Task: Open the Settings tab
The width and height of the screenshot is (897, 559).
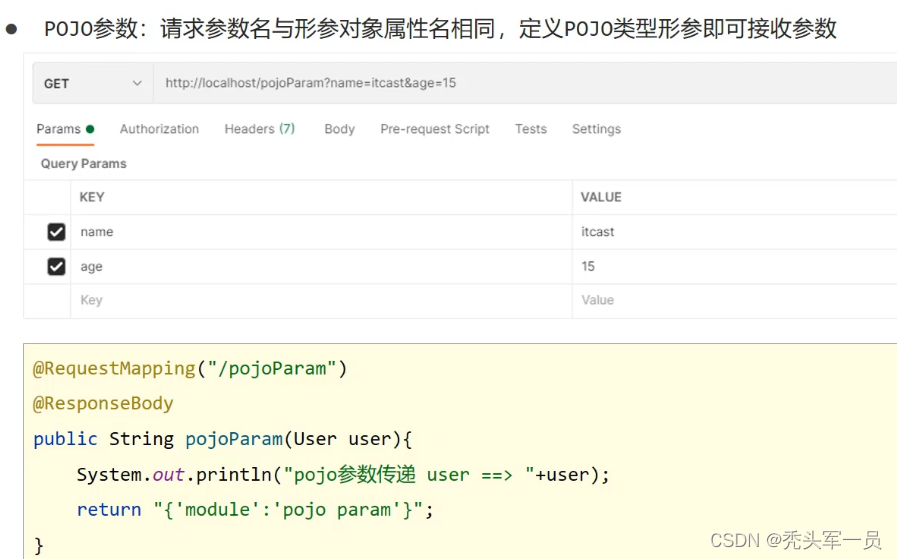Action: click(x=596, y=129)
